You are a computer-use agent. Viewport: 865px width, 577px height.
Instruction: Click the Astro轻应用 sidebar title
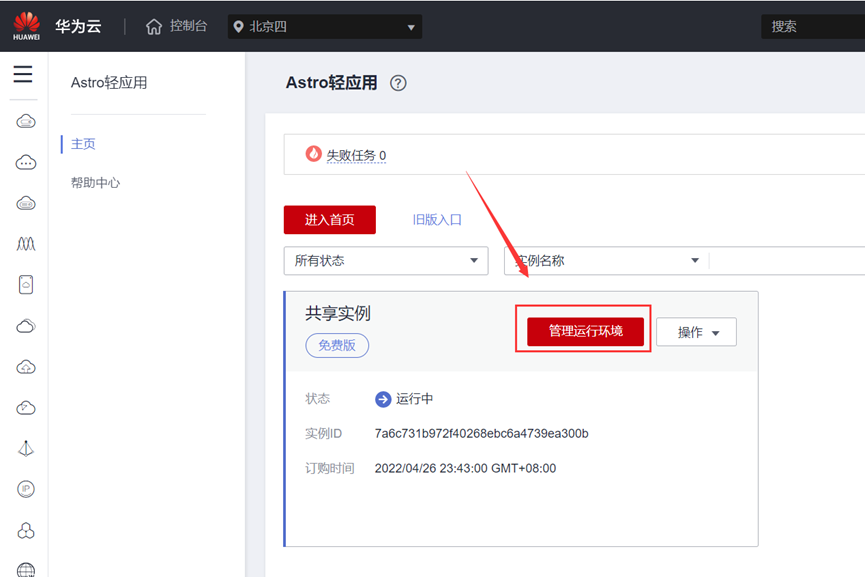pos(109,83)
